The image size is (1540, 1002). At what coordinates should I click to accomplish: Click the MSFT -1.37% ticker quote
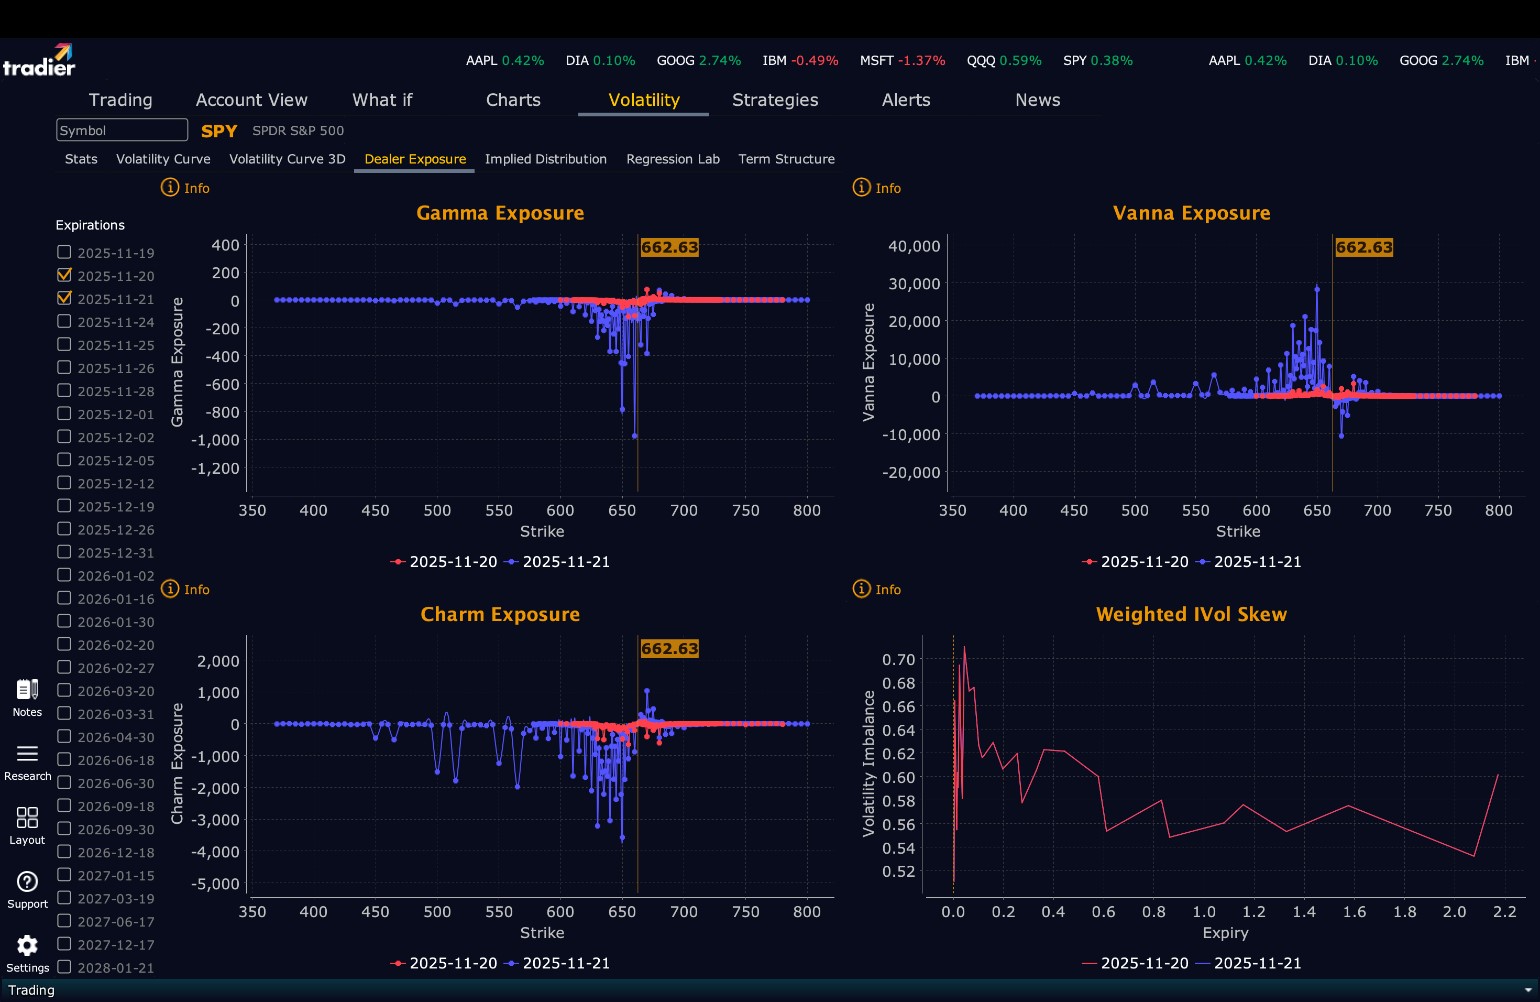[x=902, y=61]
